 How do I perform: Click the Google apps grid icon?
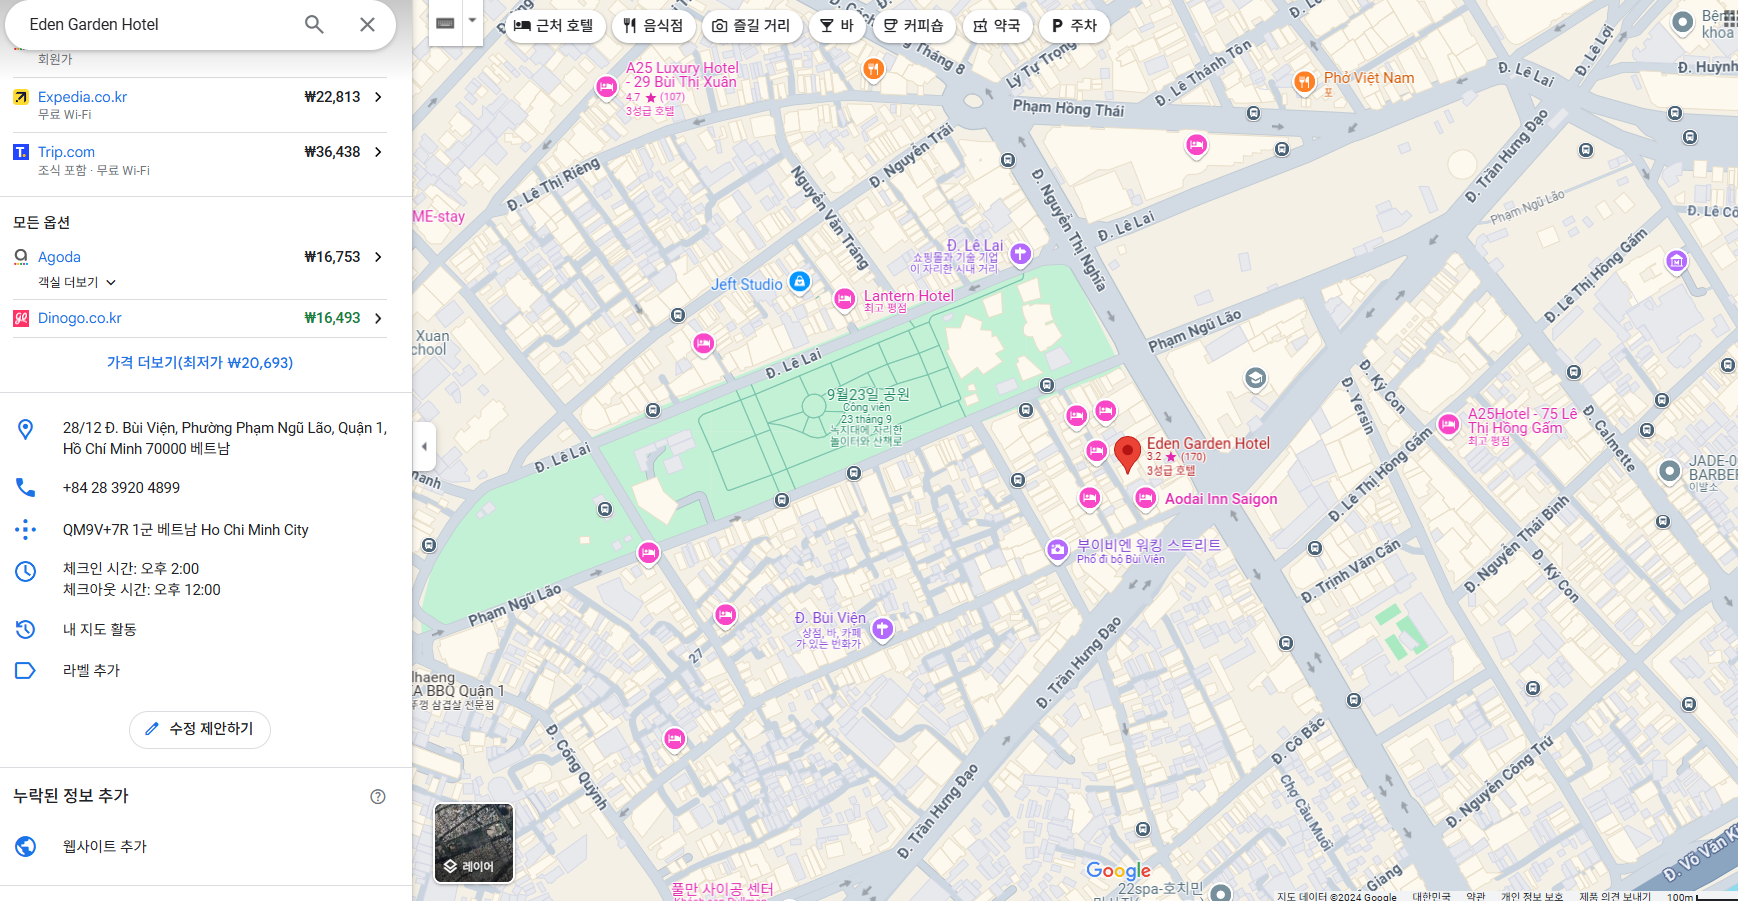[1730, 17]
